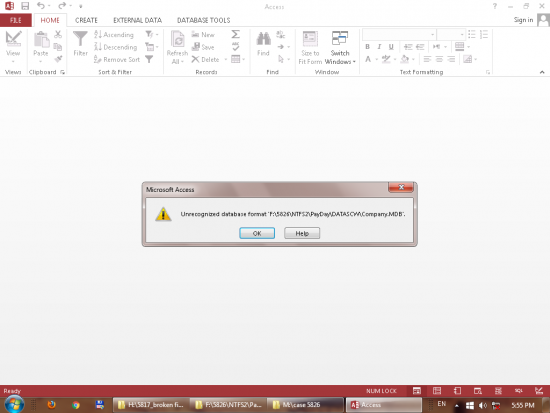The height and width of the screenshot is (413, 550).
Task: Click the Paste icon
Action: 41,39
